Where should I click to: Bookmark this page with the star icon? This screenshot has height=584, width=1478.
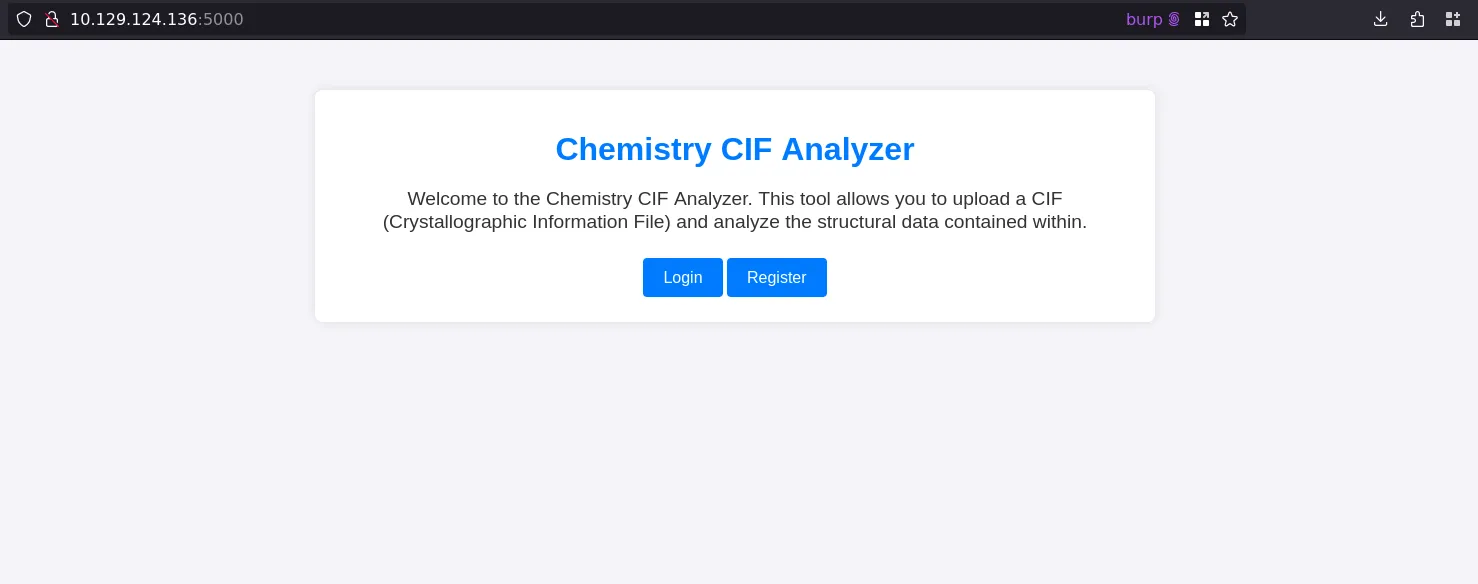(x=1230, y=19)
